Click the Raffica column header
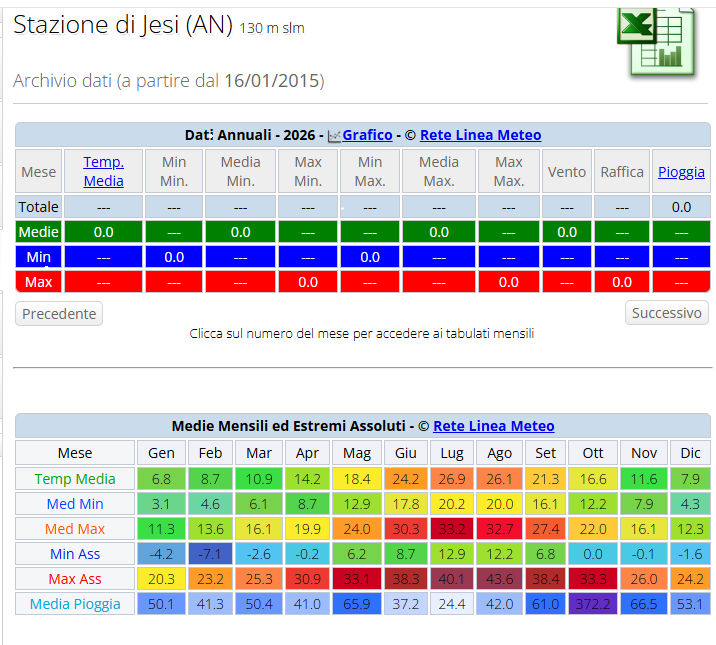 (622, 172)
